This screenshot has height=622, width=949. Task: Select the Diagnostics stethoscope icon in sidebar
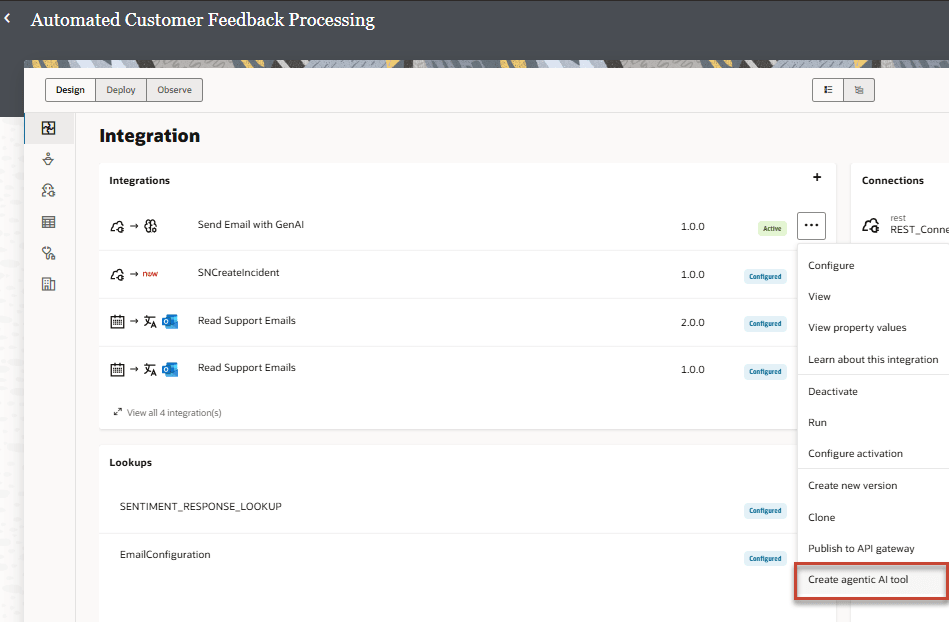47,253
